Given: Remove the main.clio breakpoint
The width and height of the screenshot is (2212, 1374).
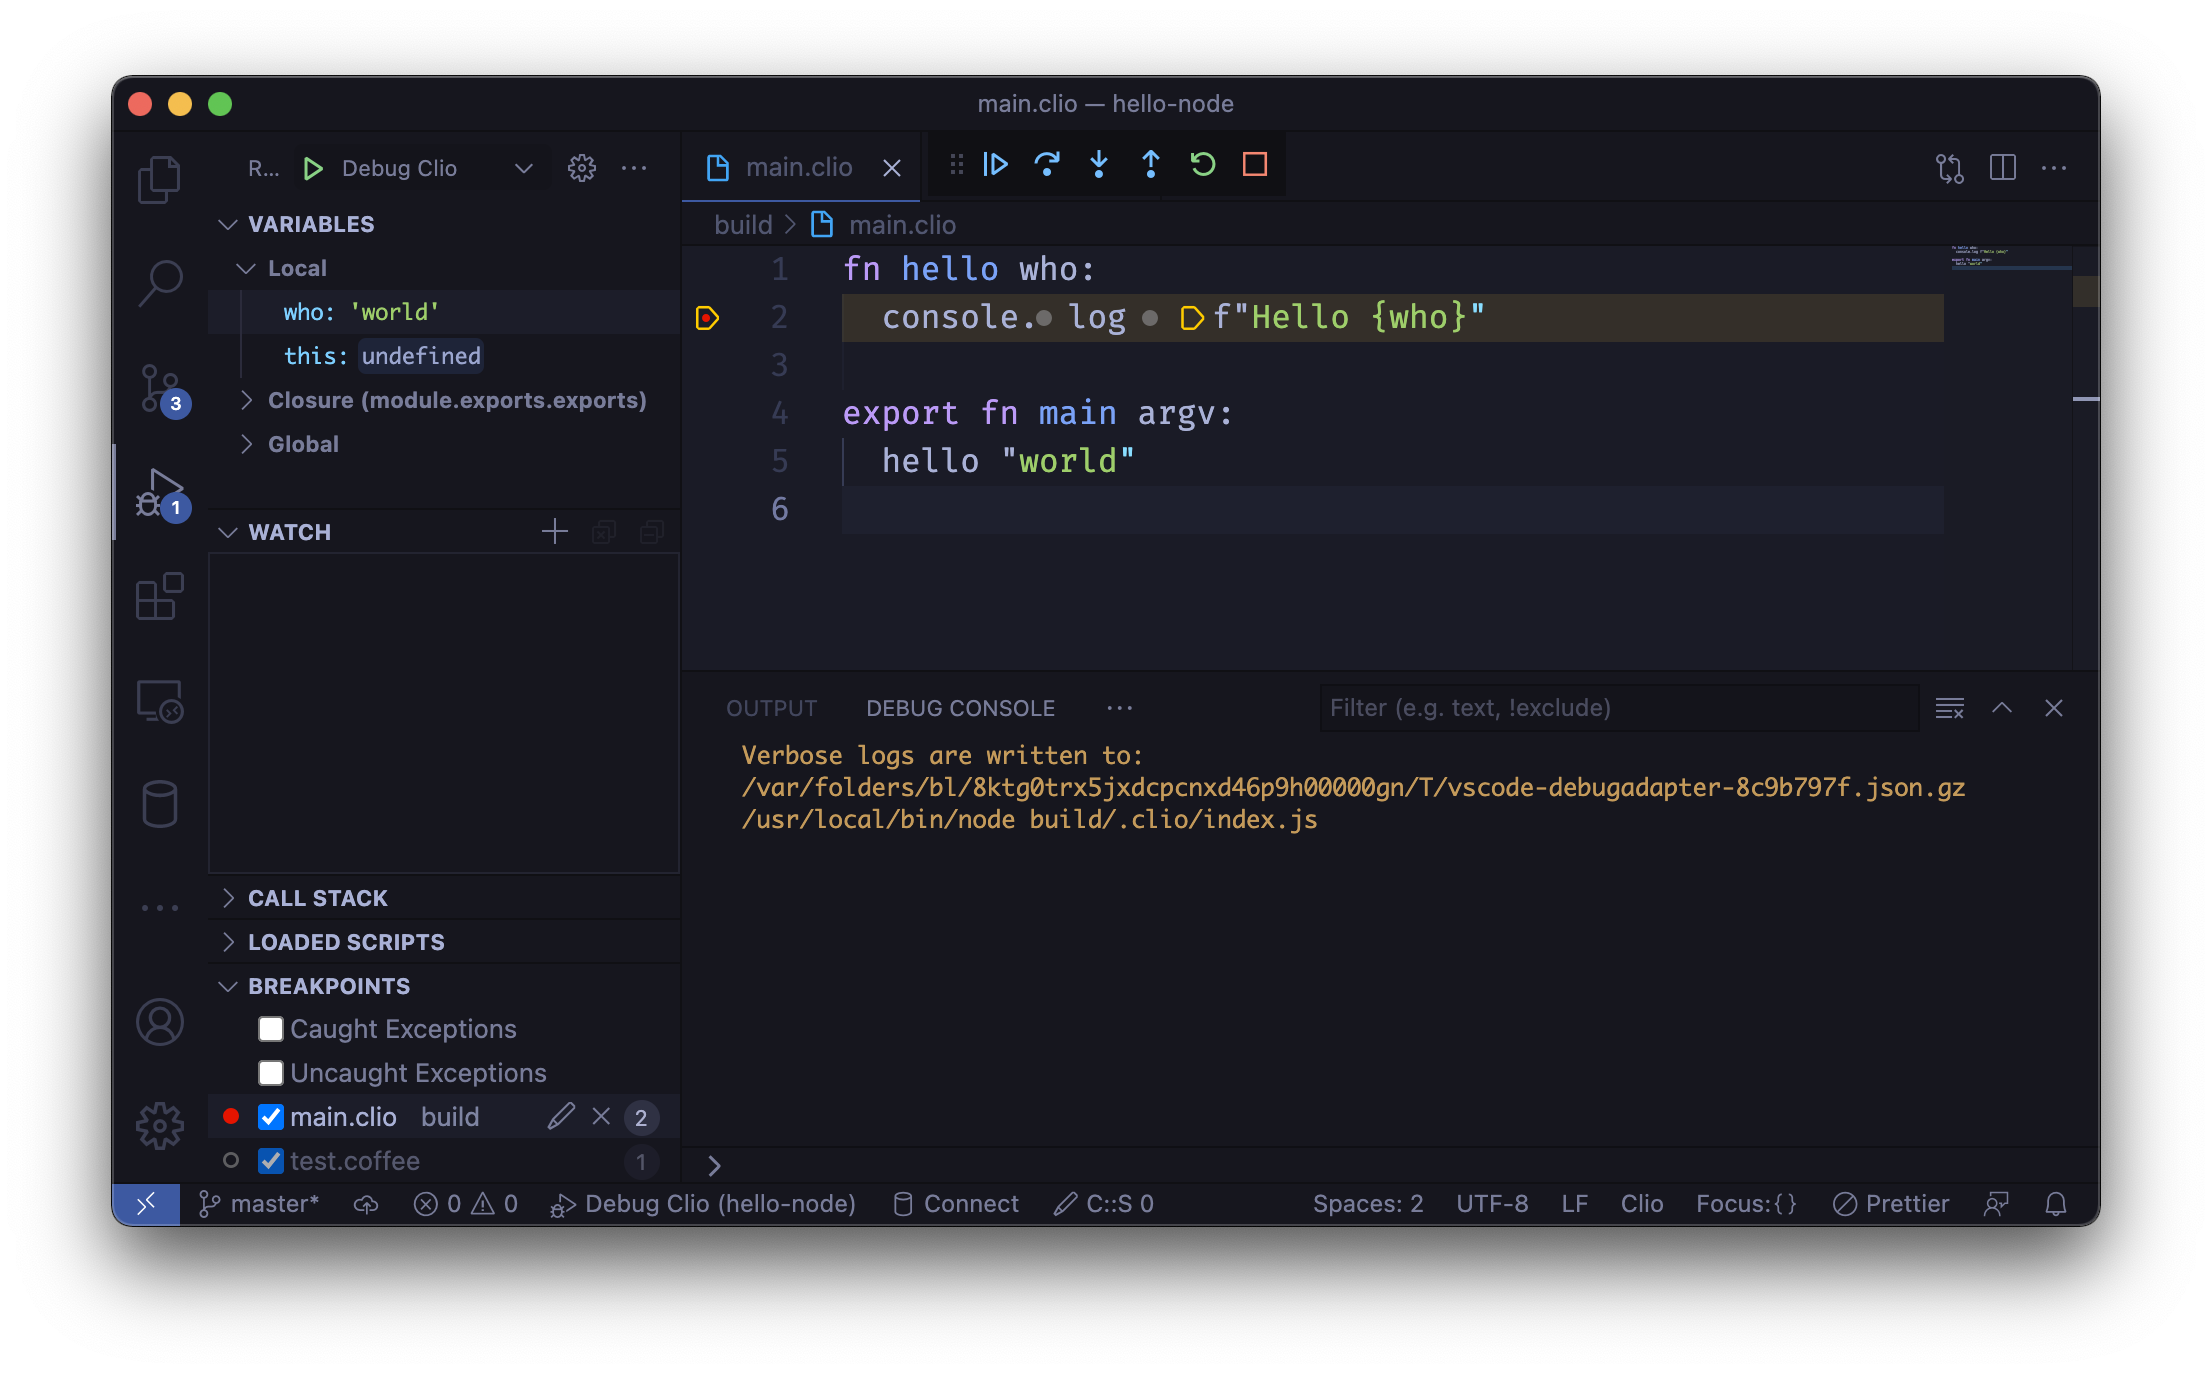Looking at the screenshot, I should (x=601, y=1116).
